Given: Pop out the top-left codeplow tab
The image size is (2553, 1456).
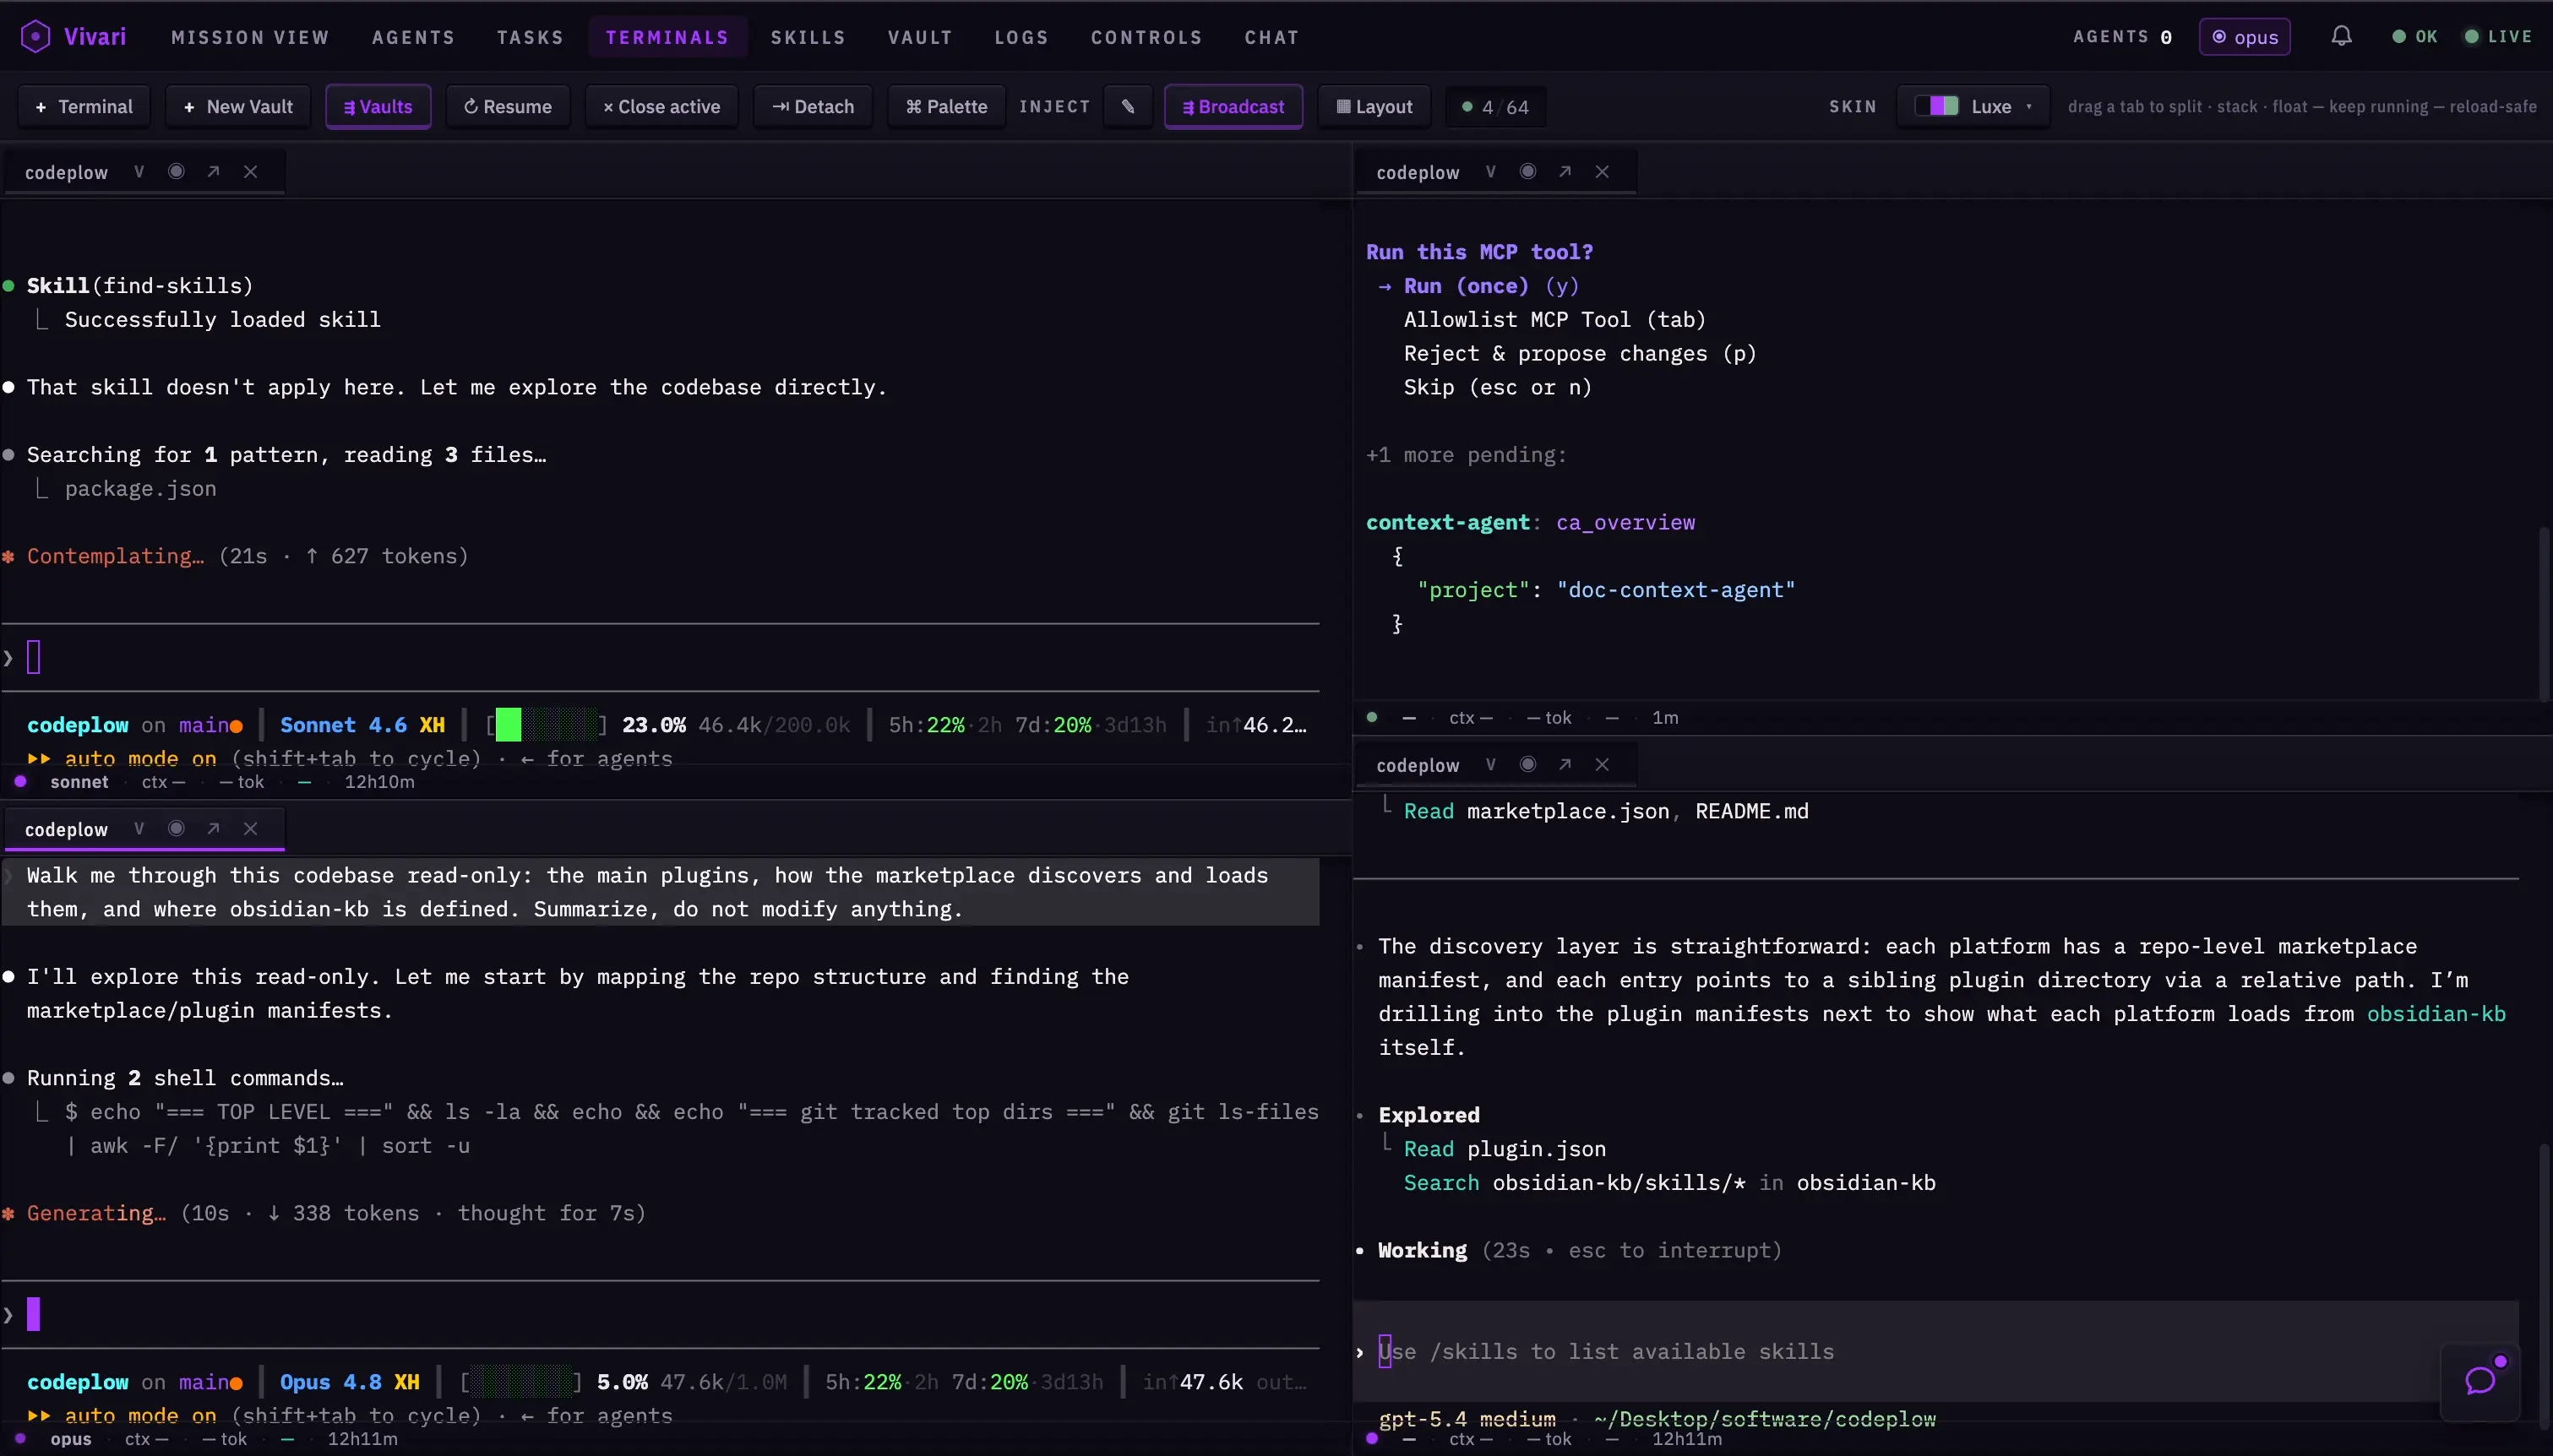Looking at the screenshot, I should 213,172.
